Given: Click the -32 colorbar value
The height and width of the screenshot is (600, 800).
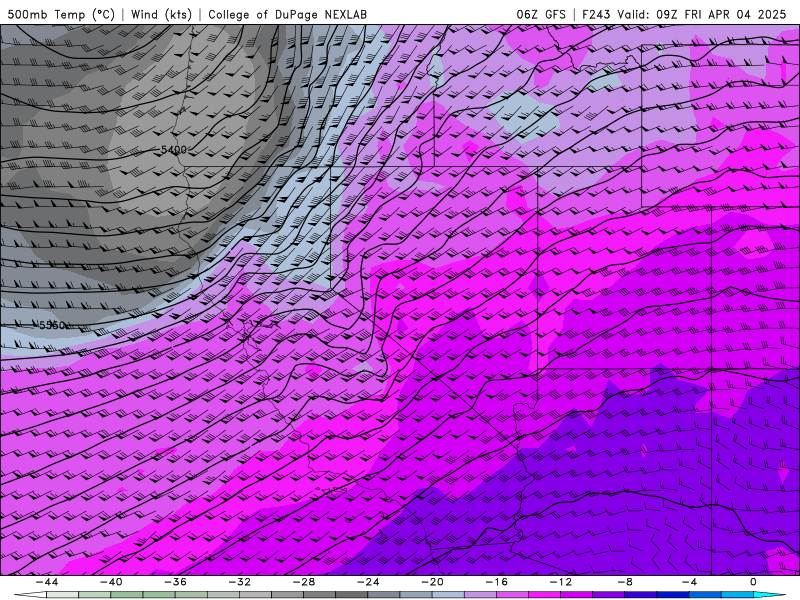Looking at the screenshot, I should click(239, 582).
